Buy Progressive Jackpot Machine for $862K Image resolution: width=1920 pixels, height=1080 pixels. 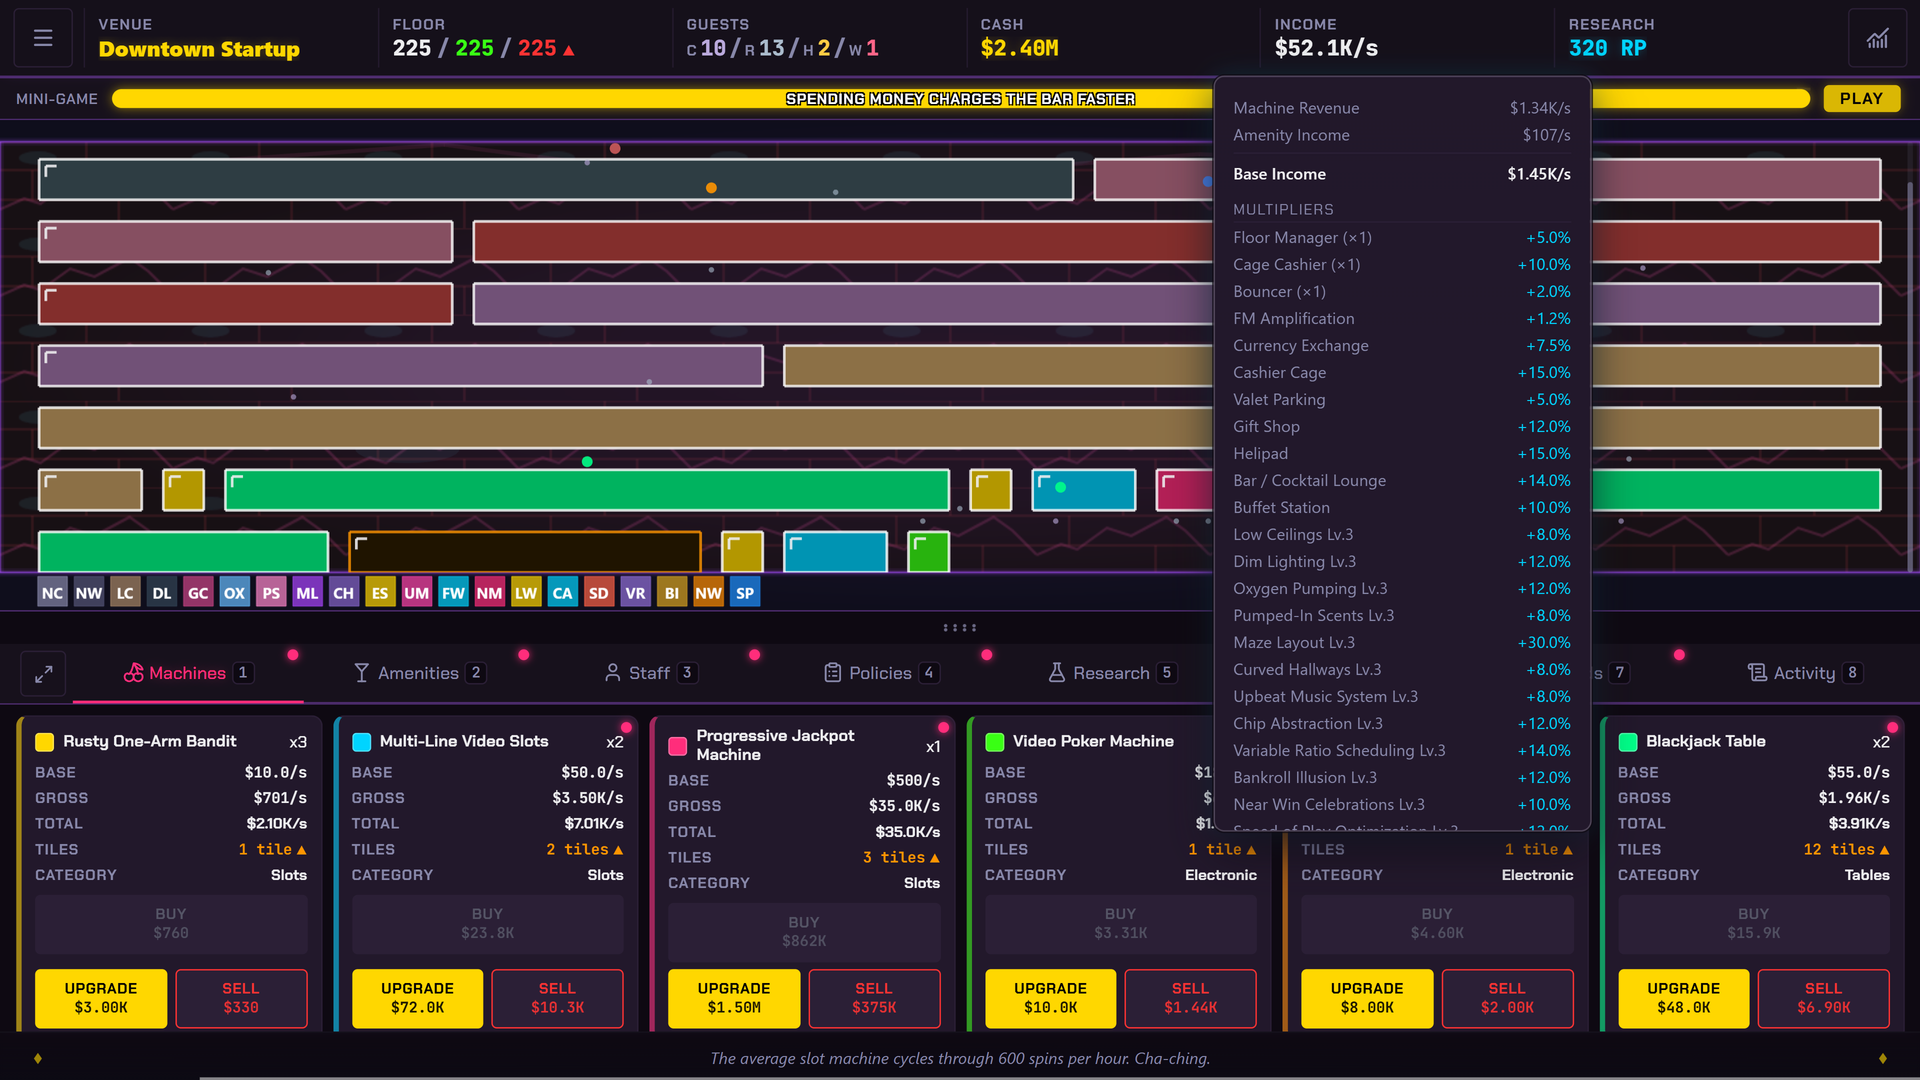pyautogui.click(x=804, y=932)
